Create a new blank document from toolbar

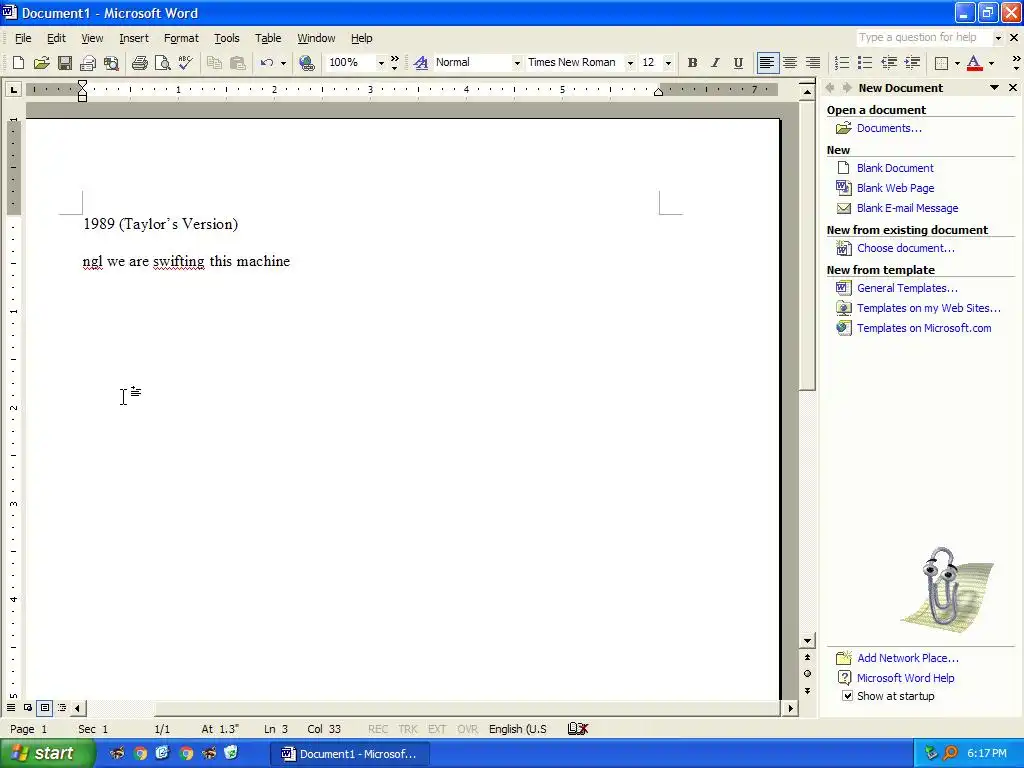click(18, 63)
